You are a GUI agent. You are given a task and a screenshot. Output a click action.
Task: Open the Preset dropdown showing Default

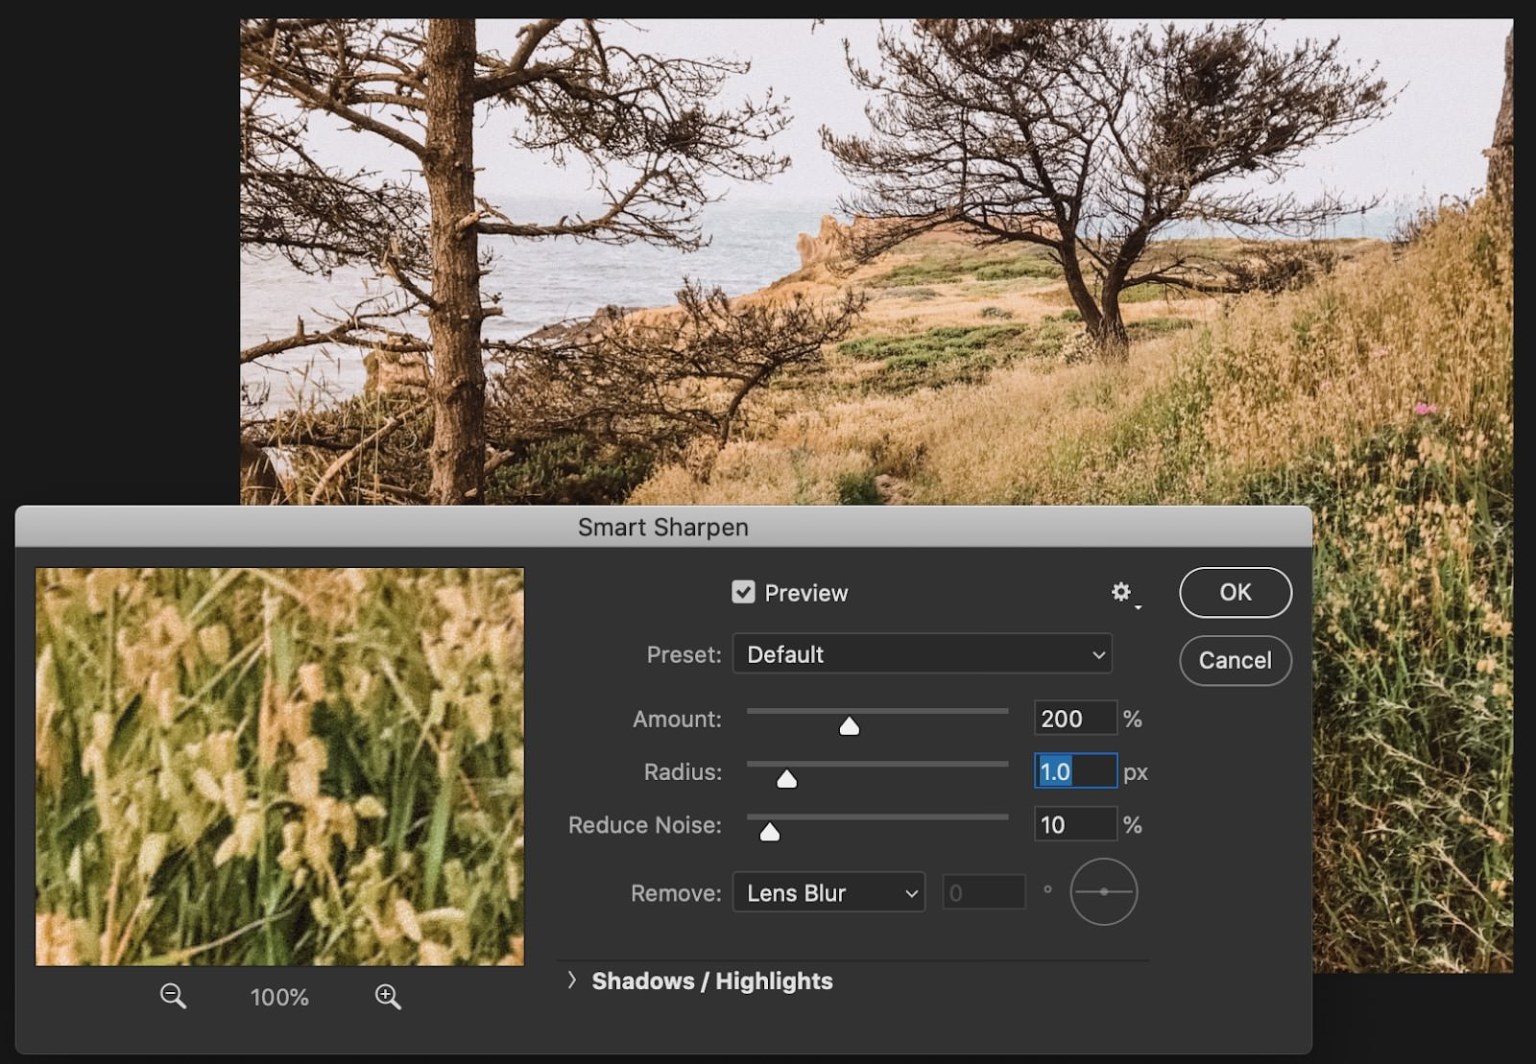point(921,654)
